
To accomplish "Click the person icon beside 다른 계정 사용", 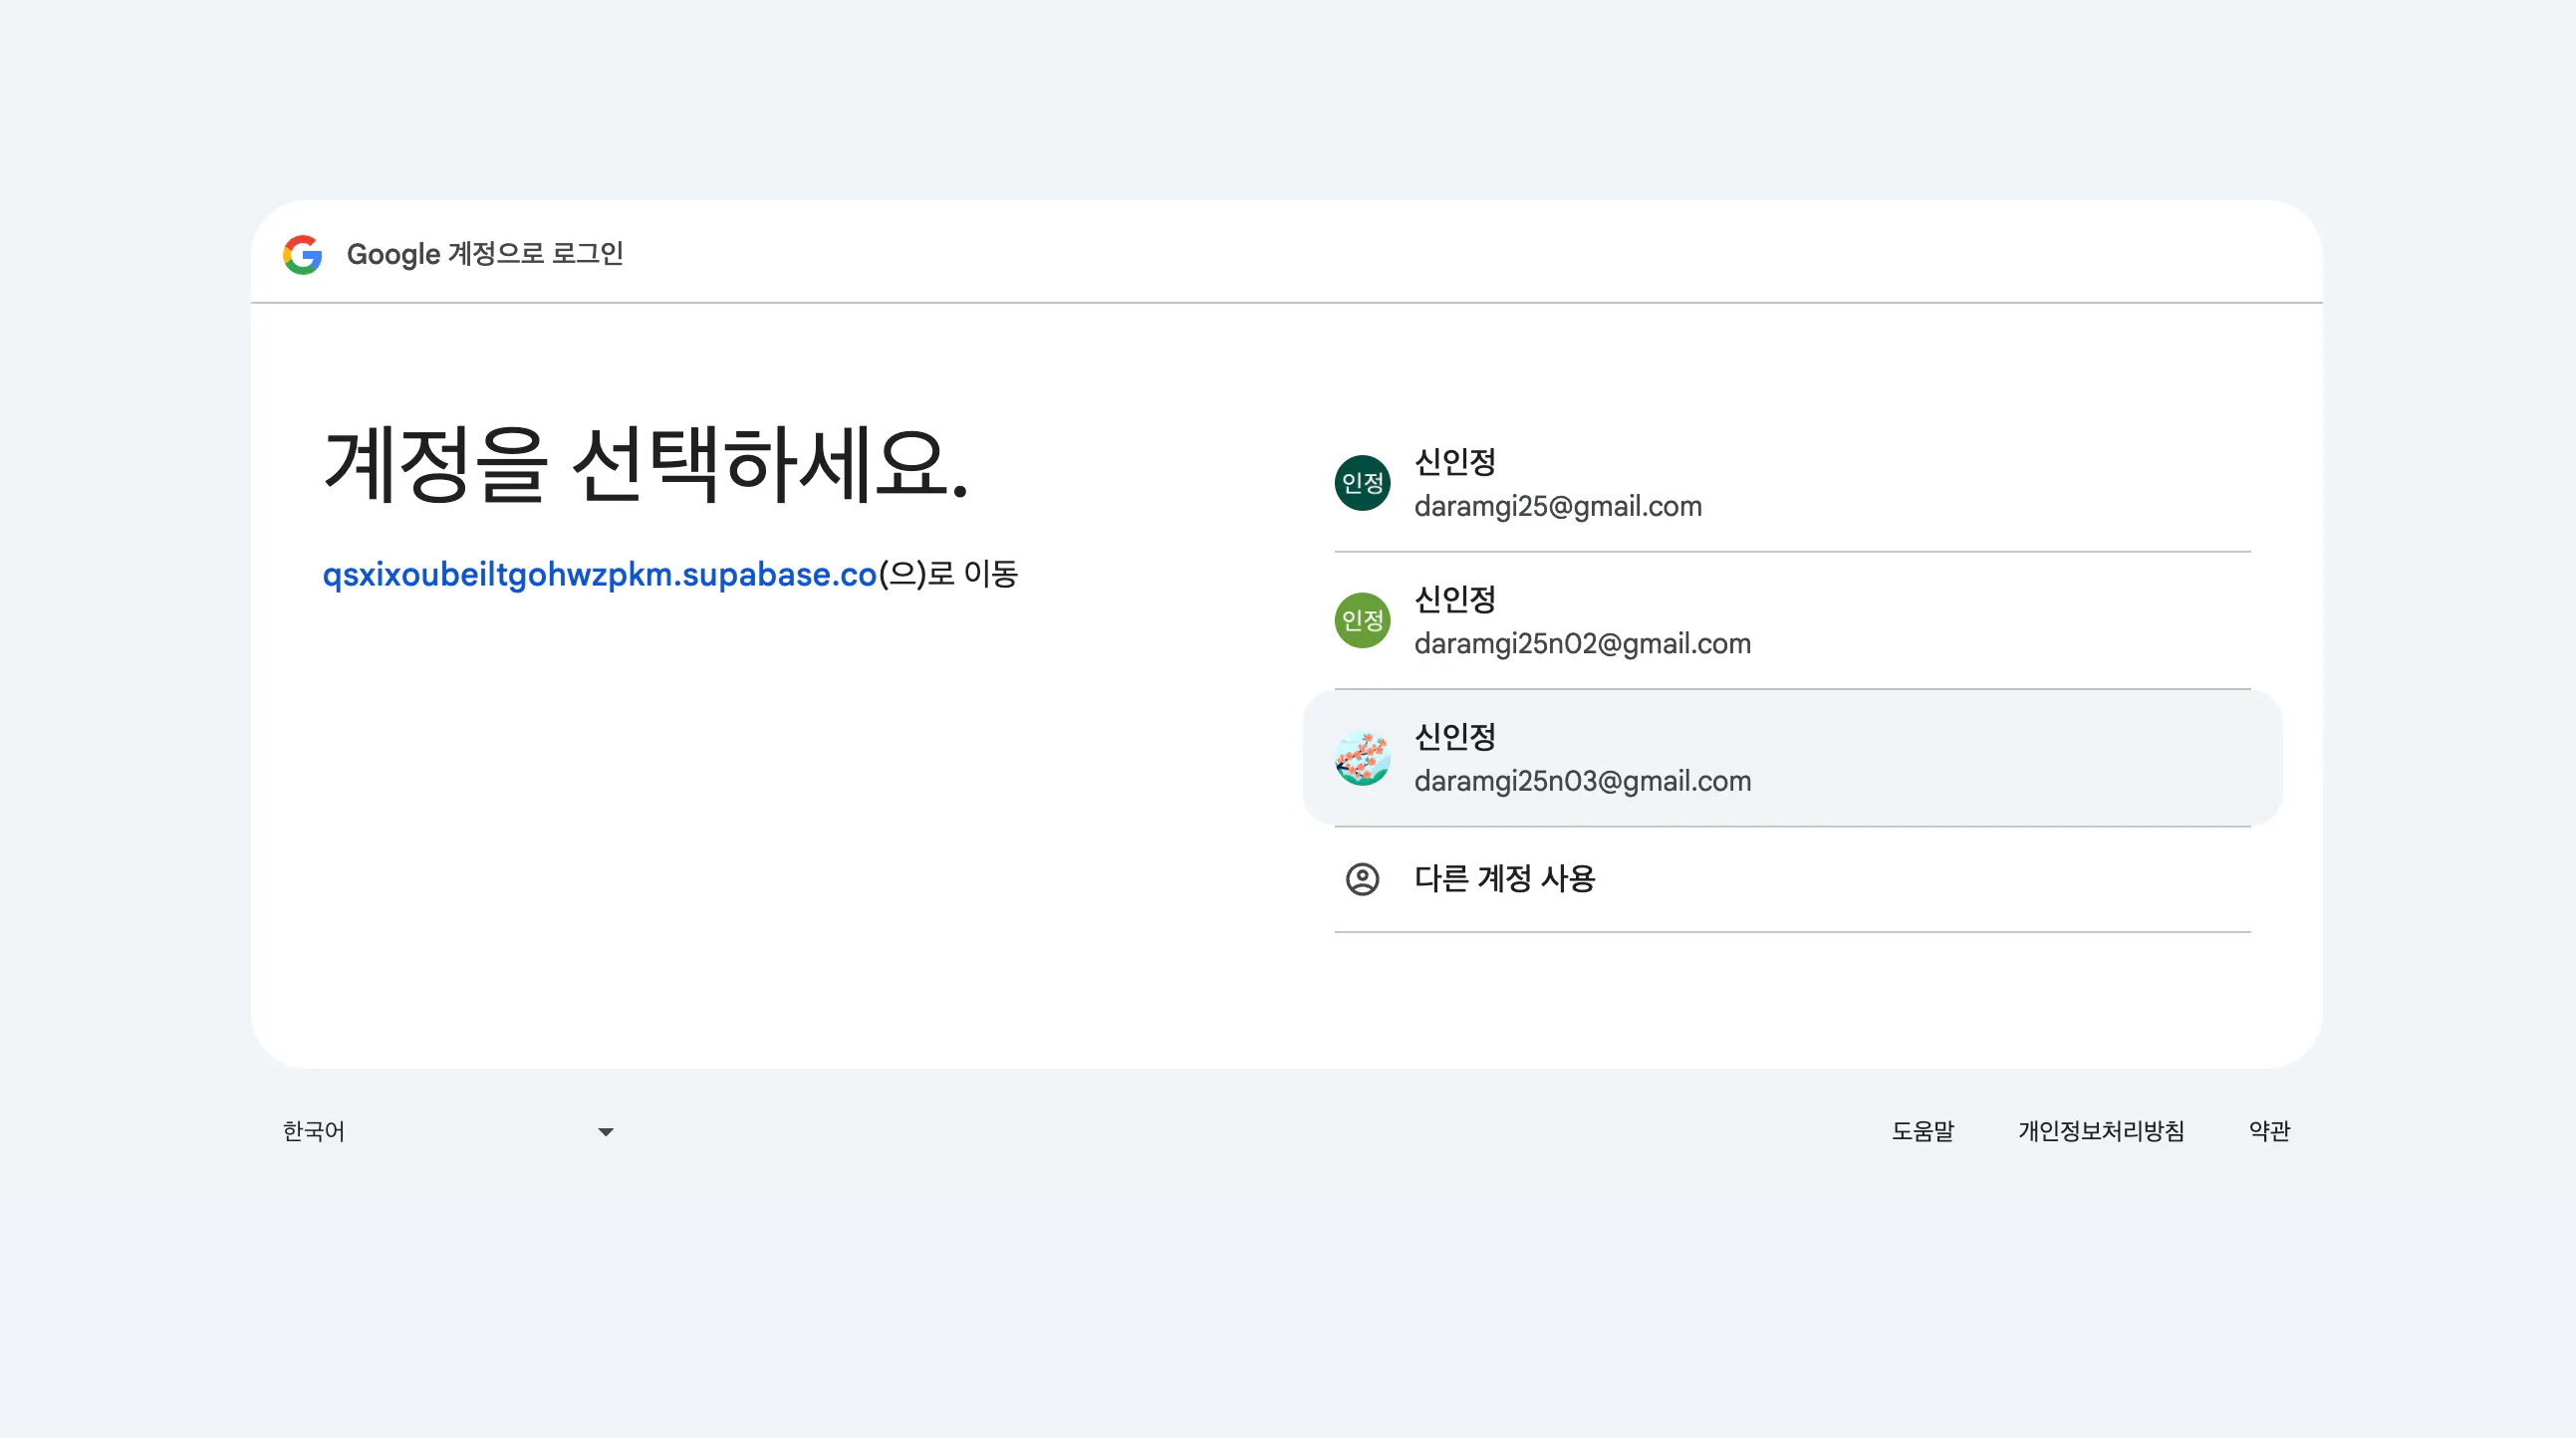I will [x=1362, y=879].
